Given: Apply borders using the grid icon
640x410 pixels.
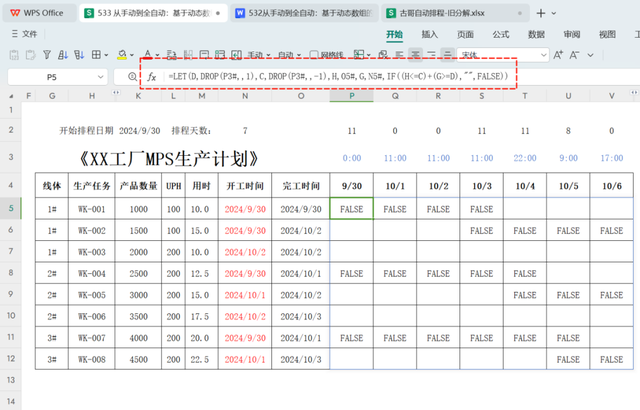Looking at the screenshot, I should [x=96, y=55].
